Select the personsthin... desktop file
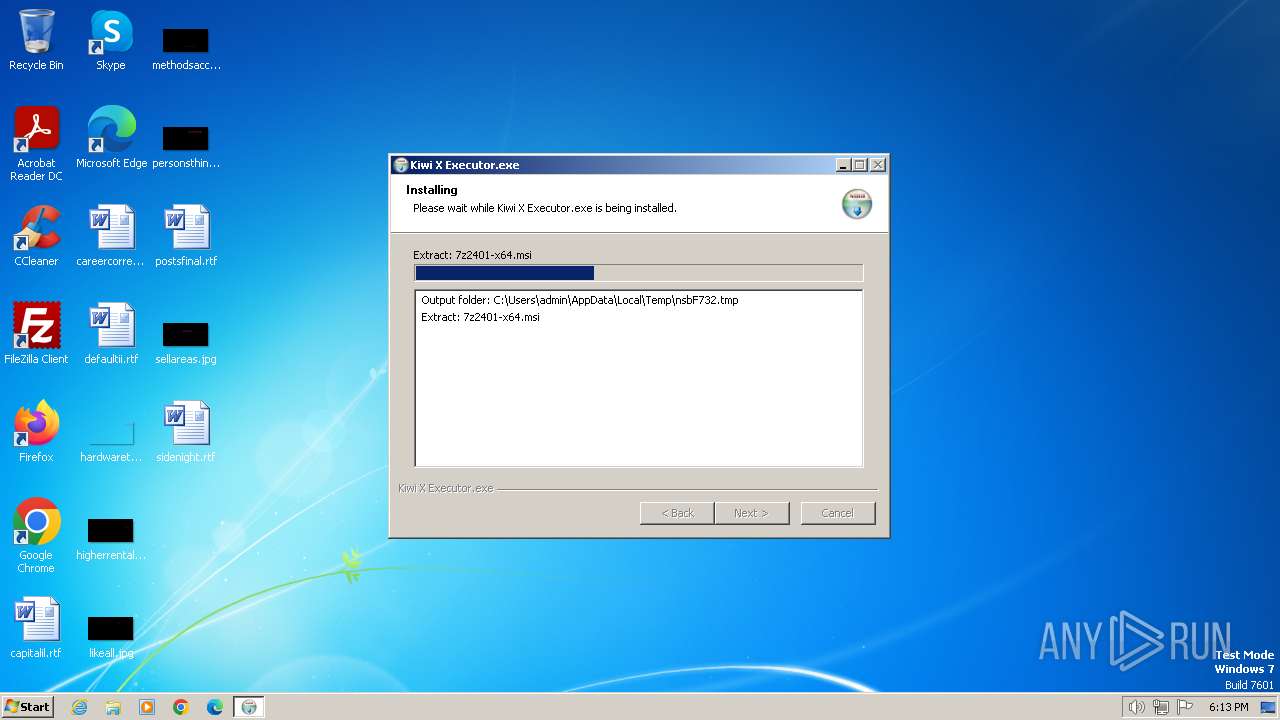The height and width of the screenshot is (720, 1280). [186, 146]
